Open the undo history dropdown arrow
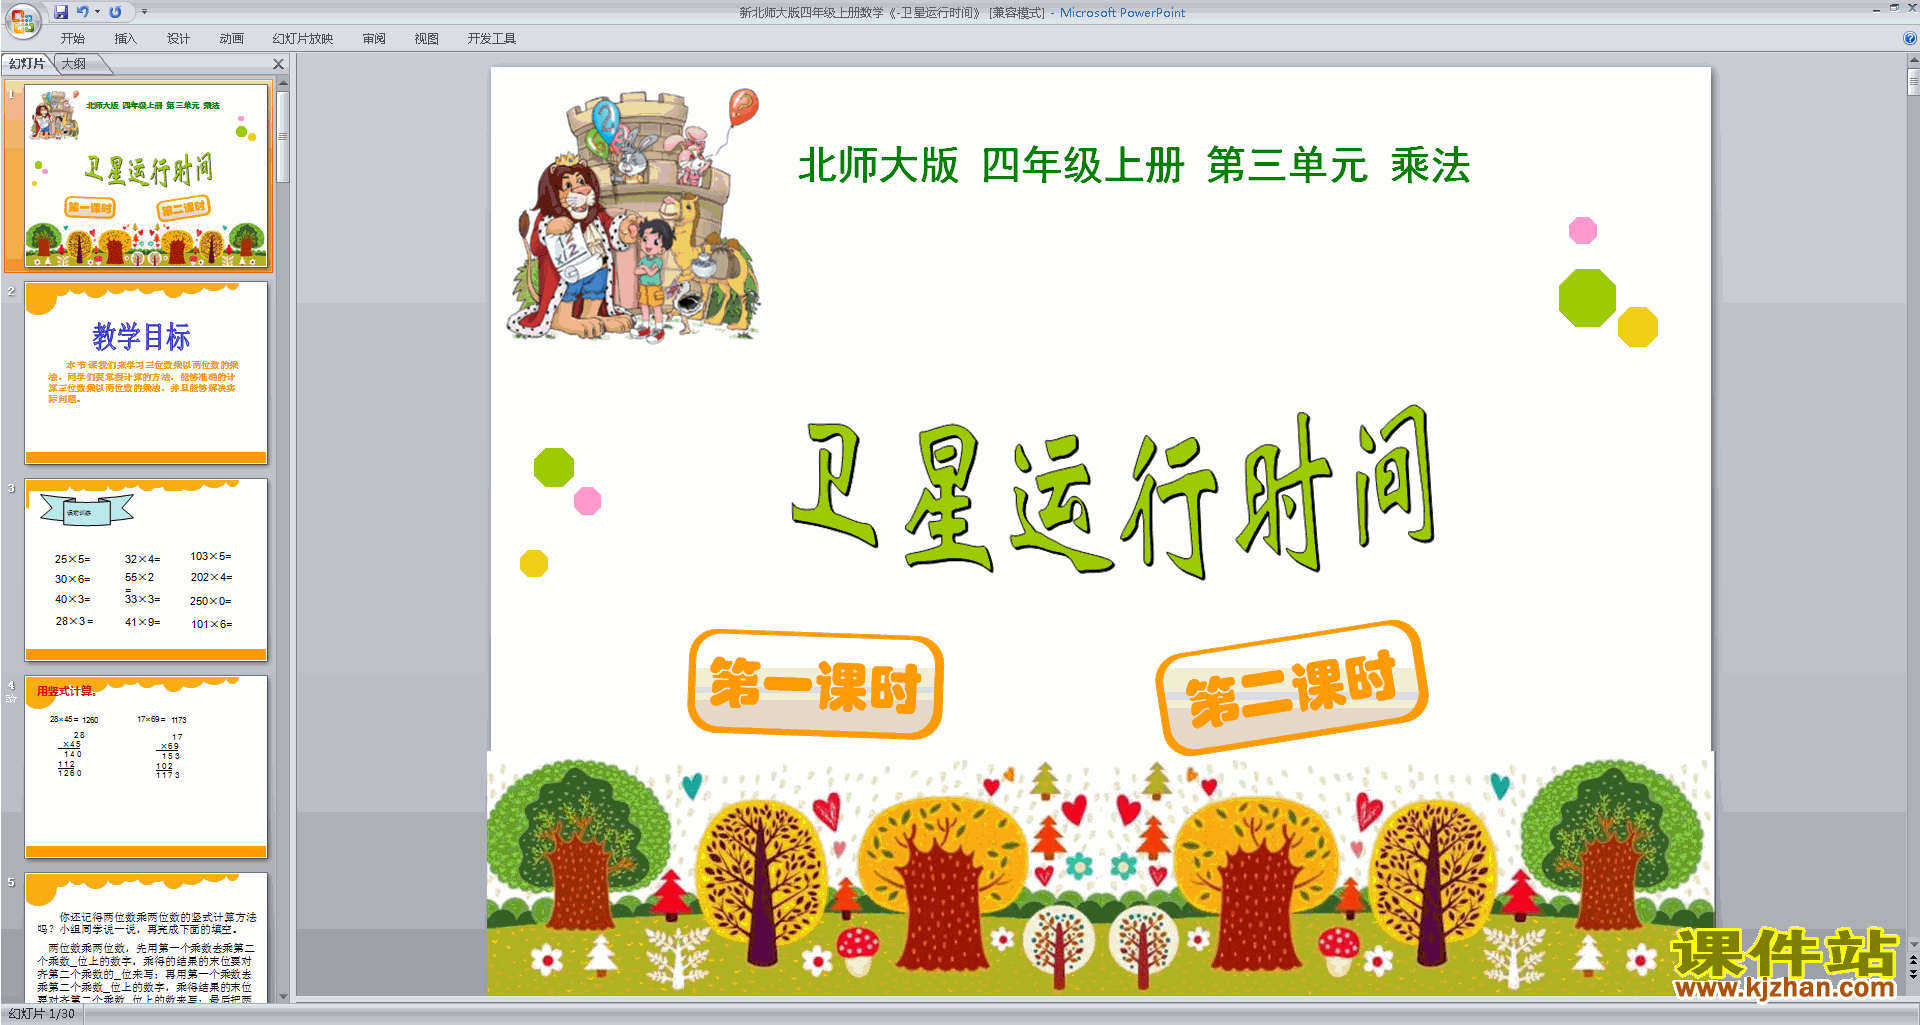The height and width of the screenshot is (1025, 1920). 97,12
